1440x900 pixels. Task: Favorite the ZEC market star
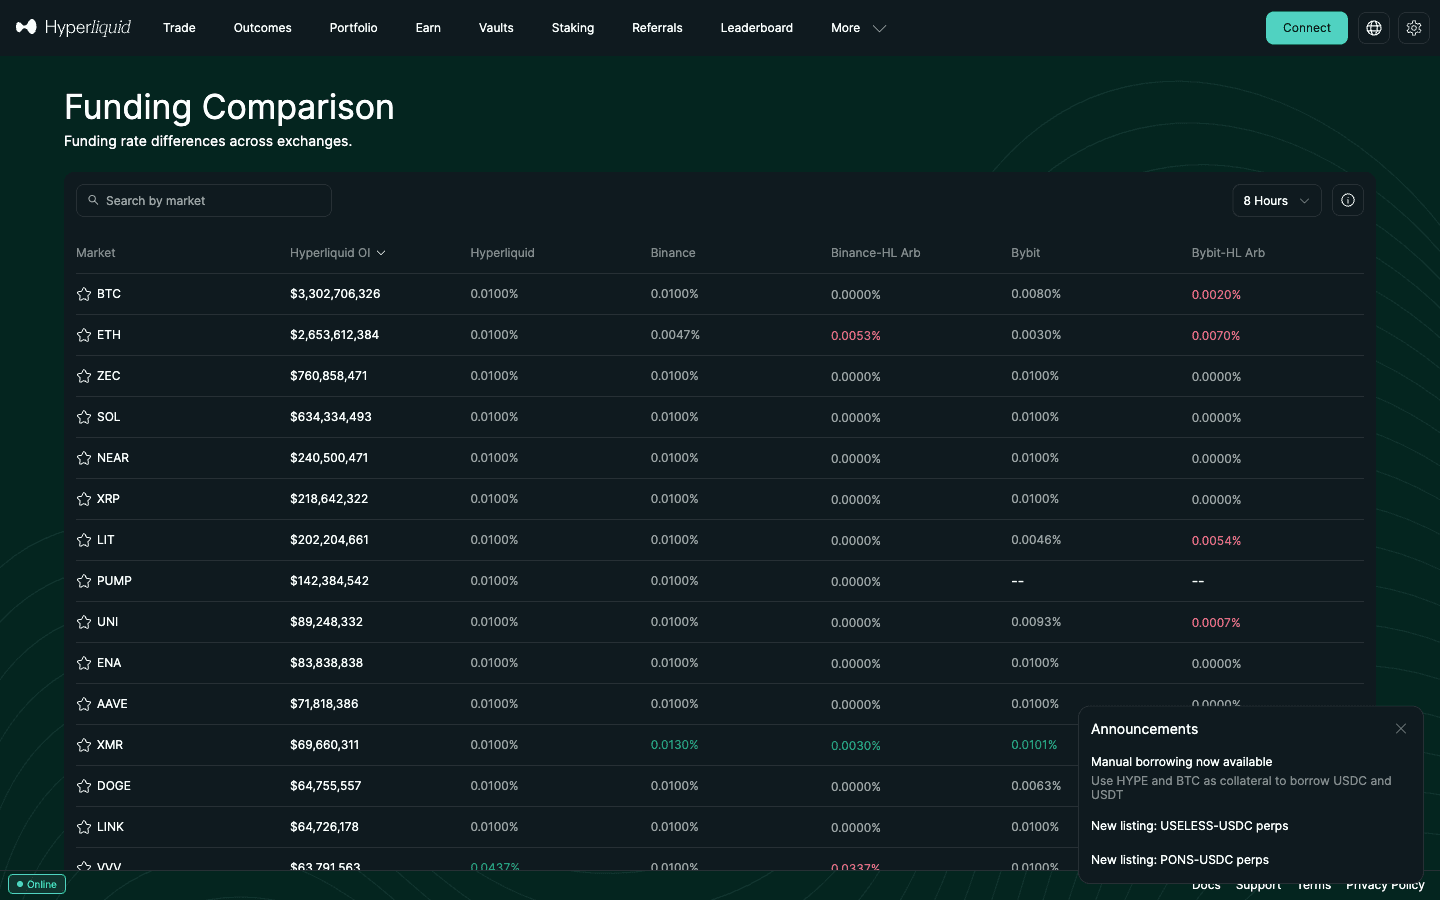click(84, 376)
